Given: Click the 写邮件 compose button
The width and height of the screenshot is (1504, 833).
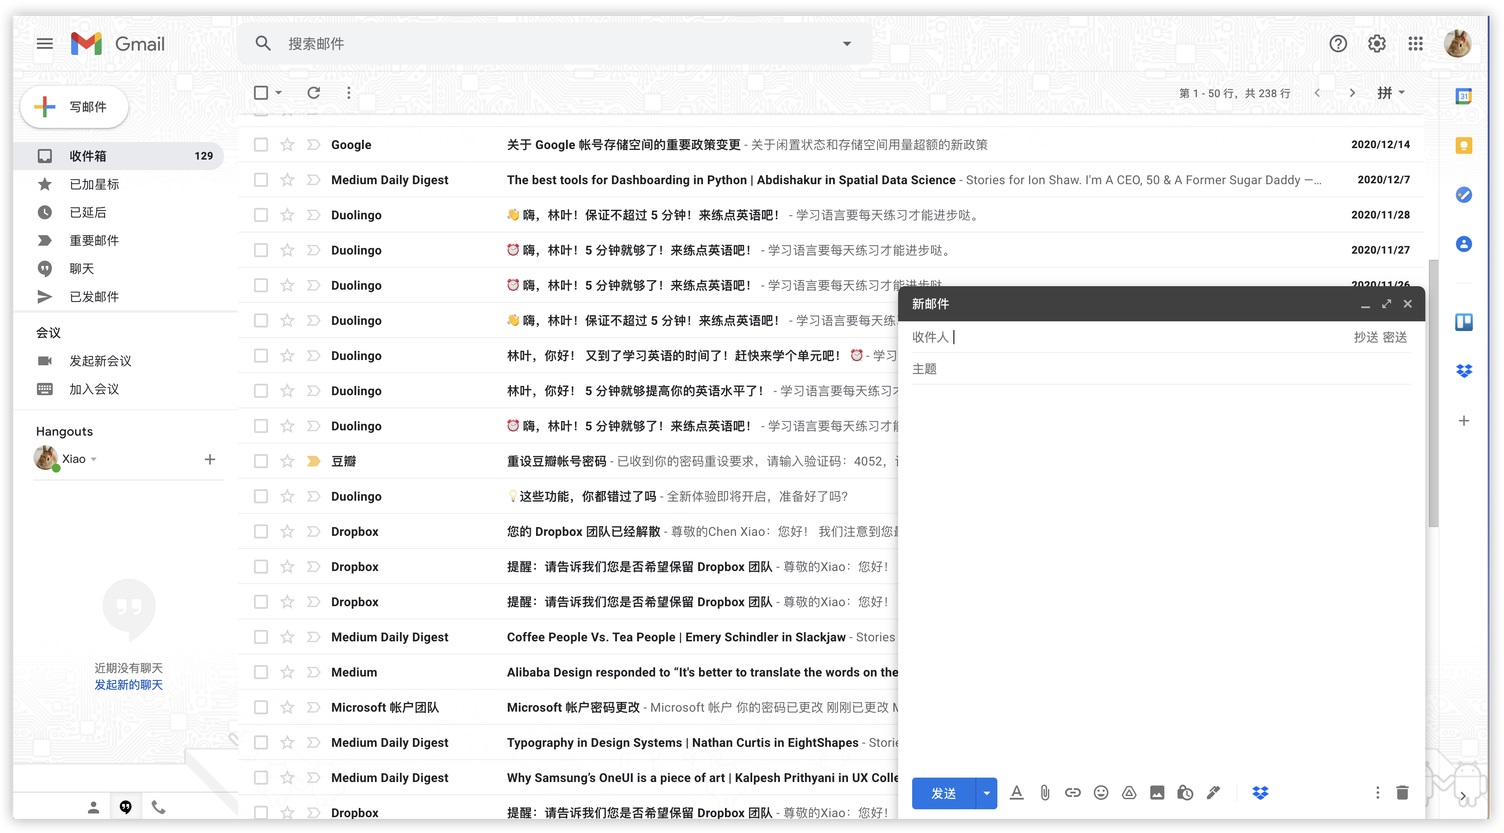Looking at the screenshot, I should point(74,107).
